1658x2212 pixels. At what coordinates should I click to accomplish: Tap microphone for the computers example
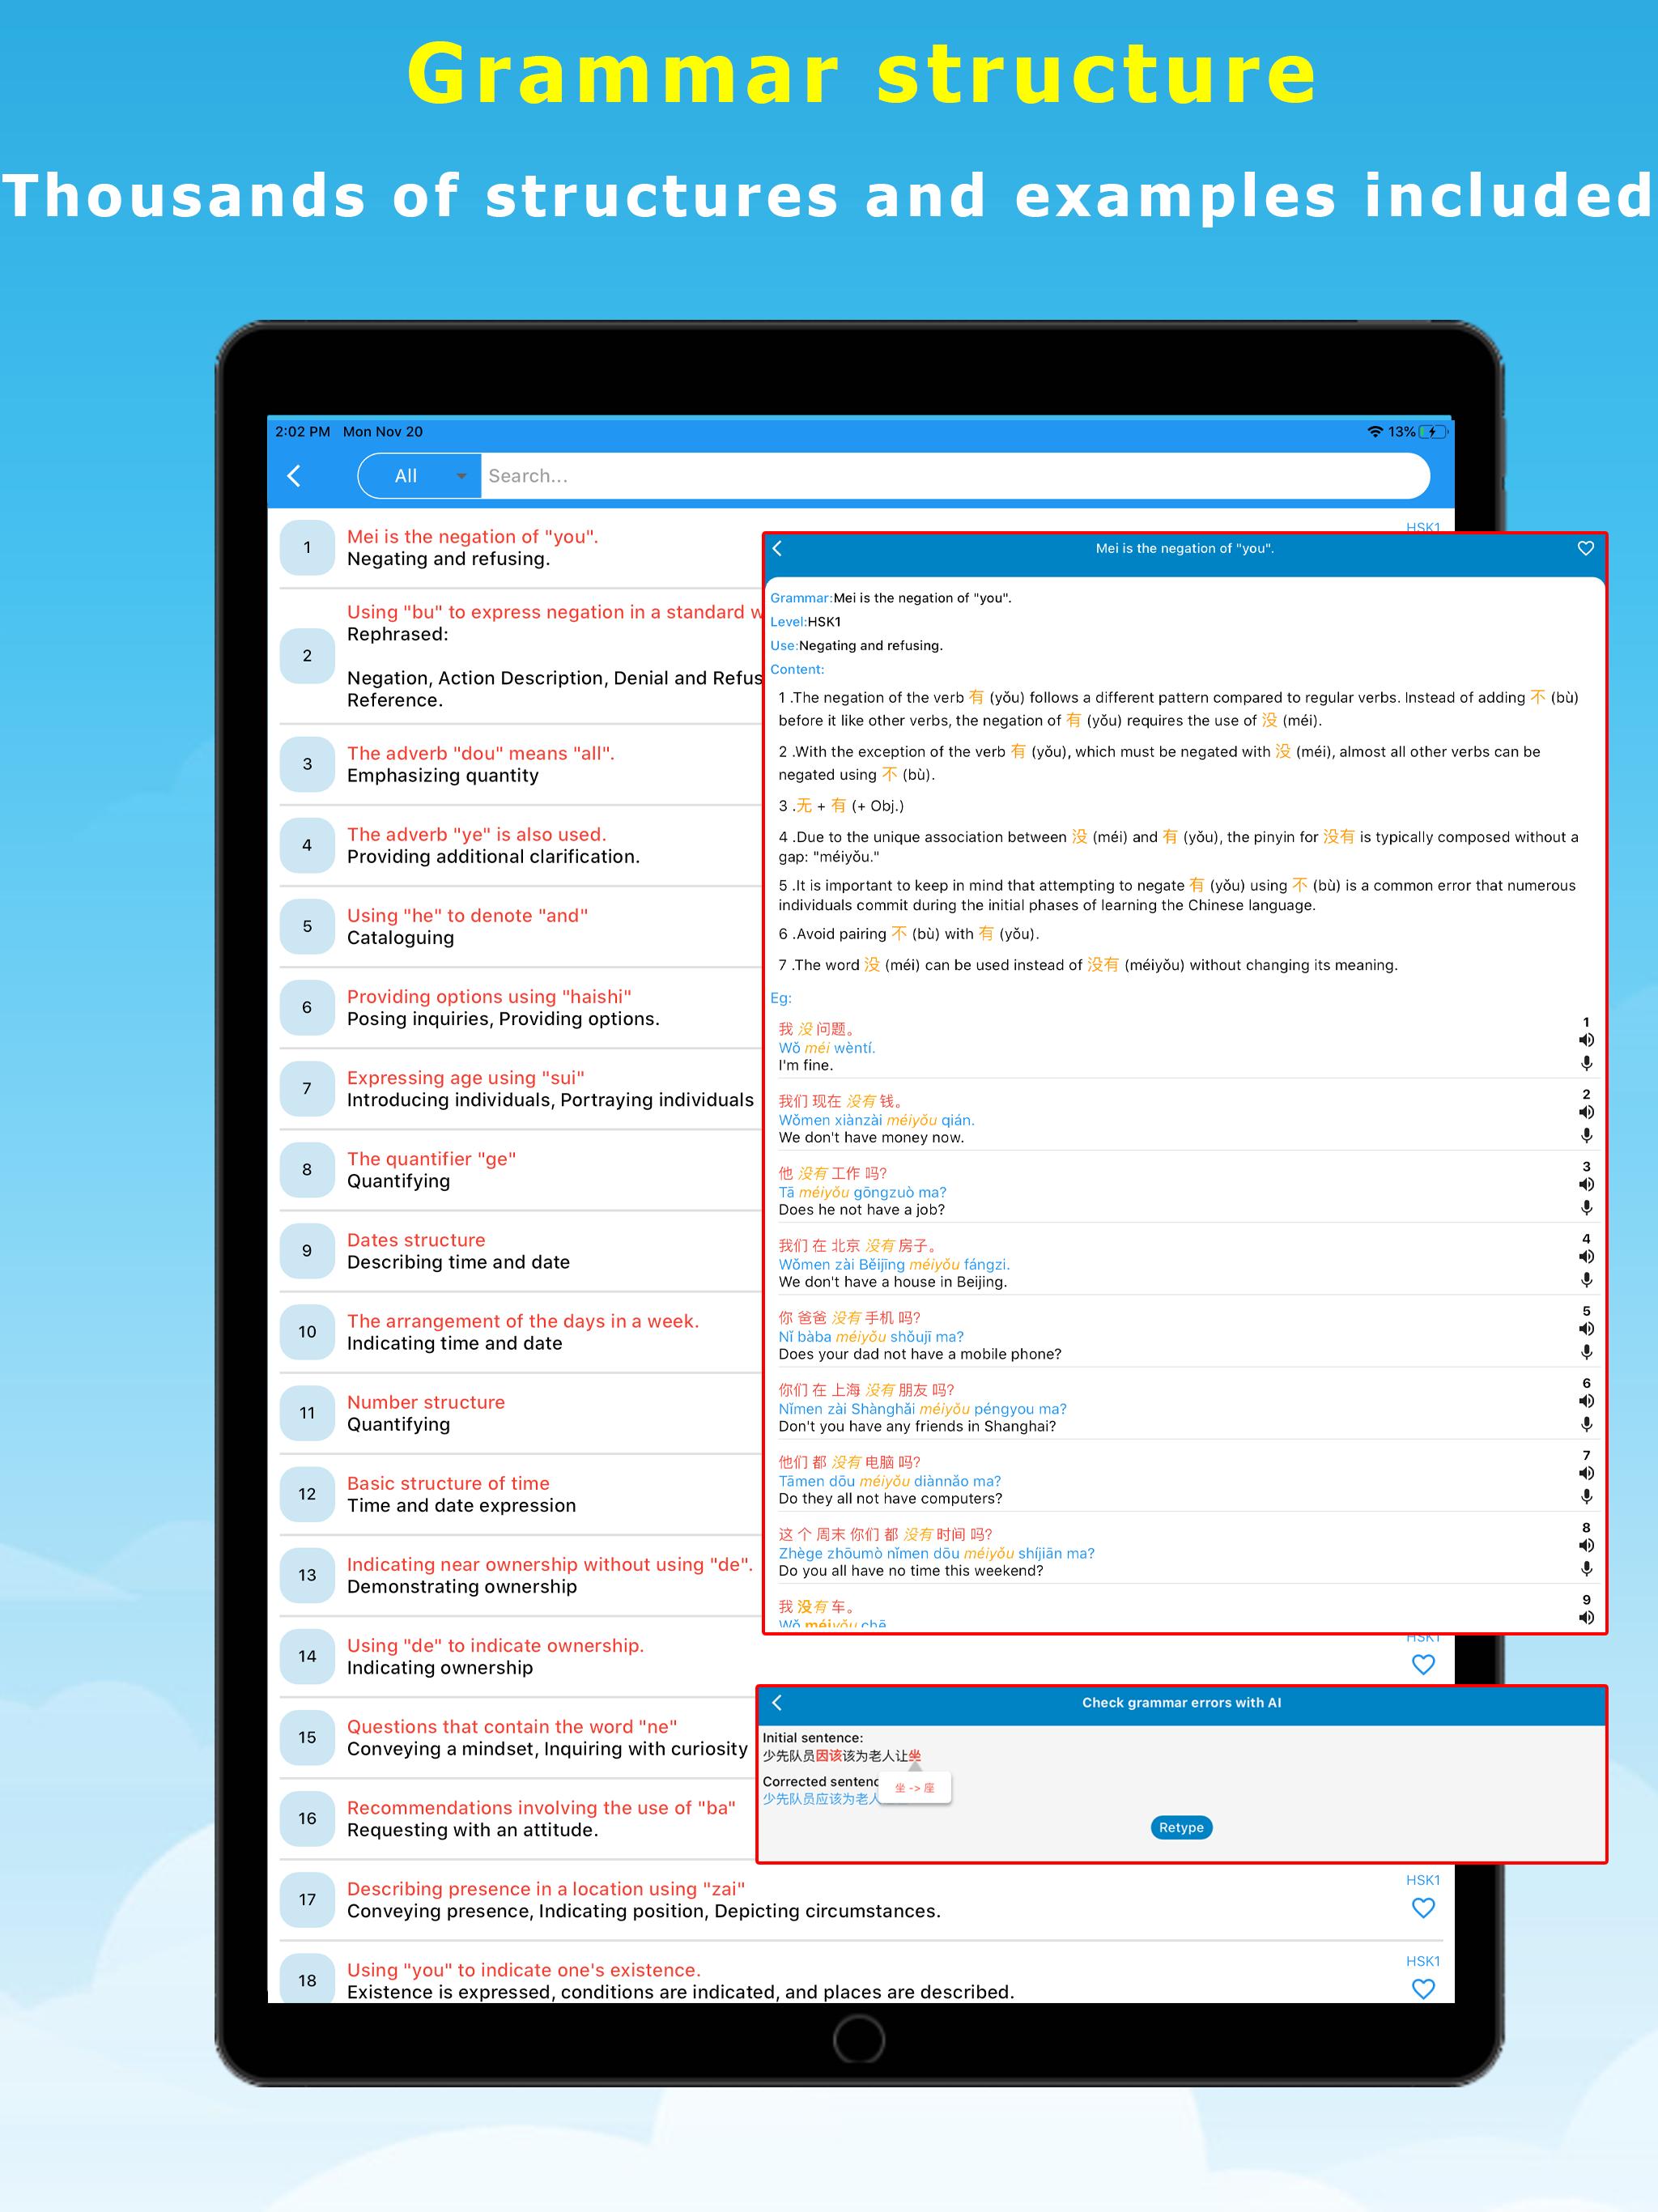coord(1586,1497)
